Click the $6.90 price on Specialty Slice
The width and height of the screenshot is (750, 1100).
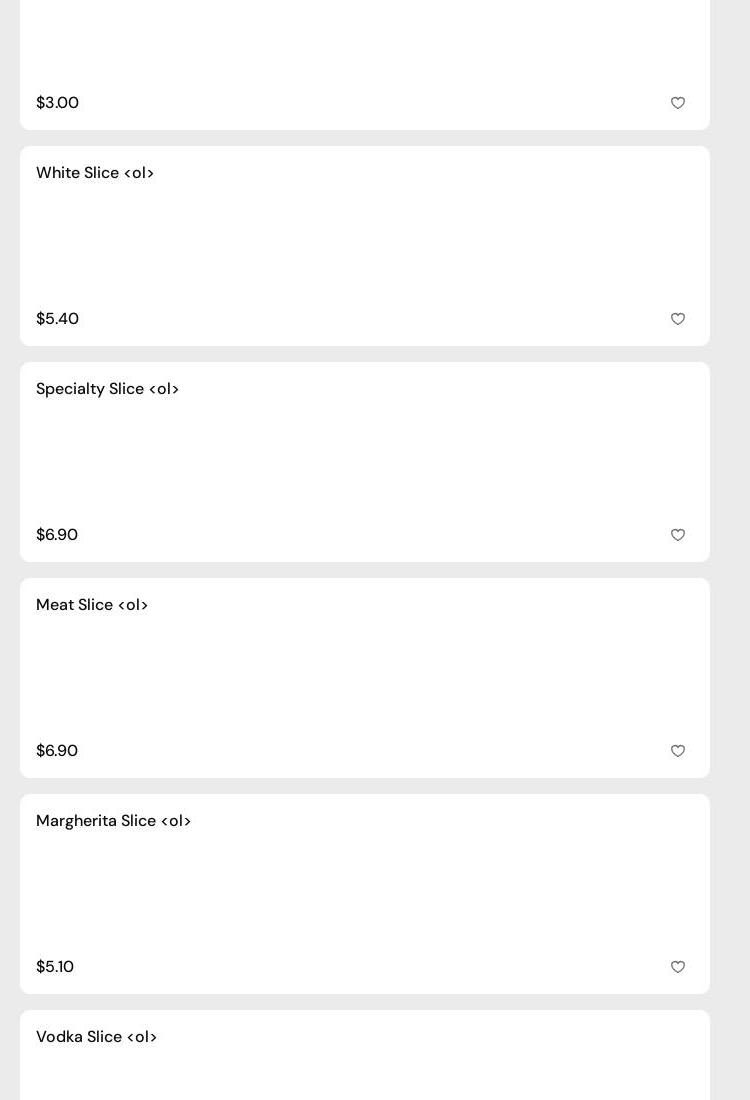coord(57,535)
